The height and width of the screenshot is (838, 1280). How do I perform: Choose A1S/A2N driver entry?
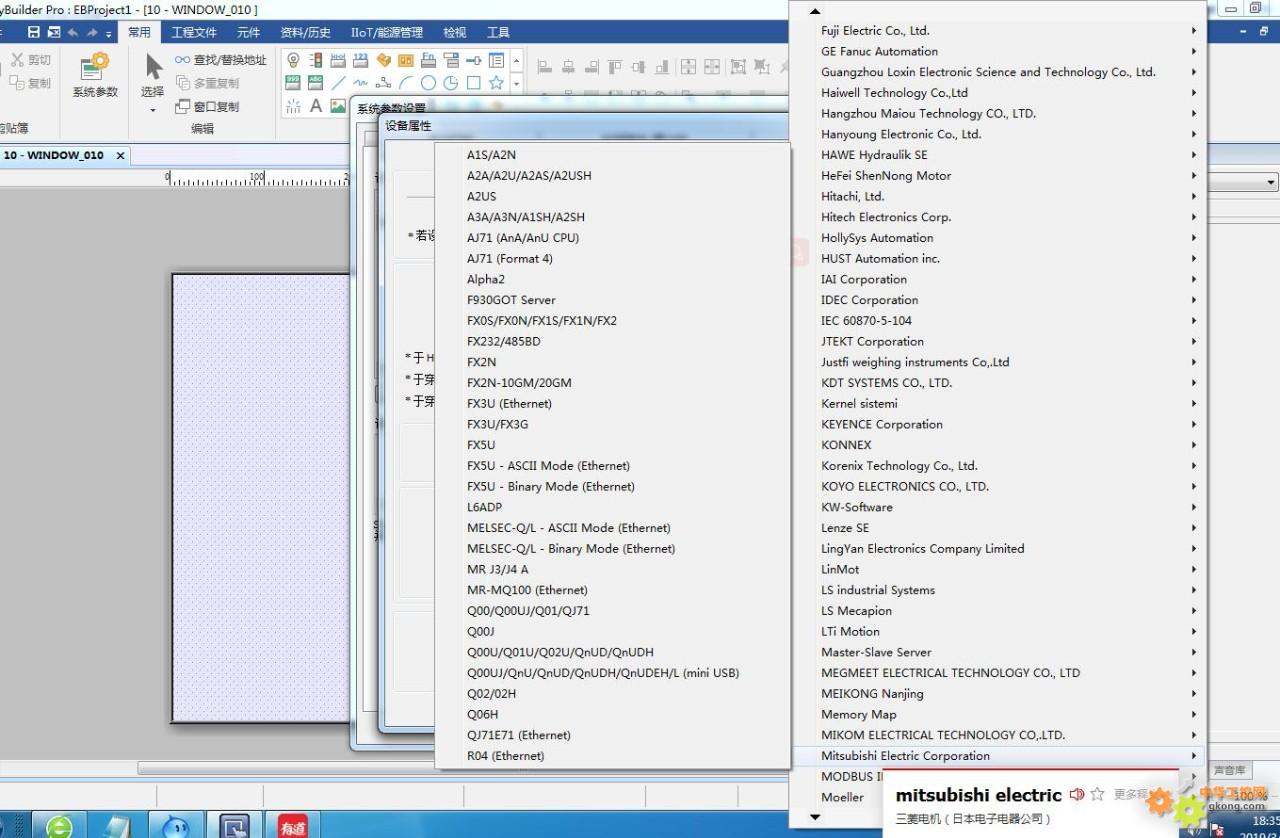612,155
